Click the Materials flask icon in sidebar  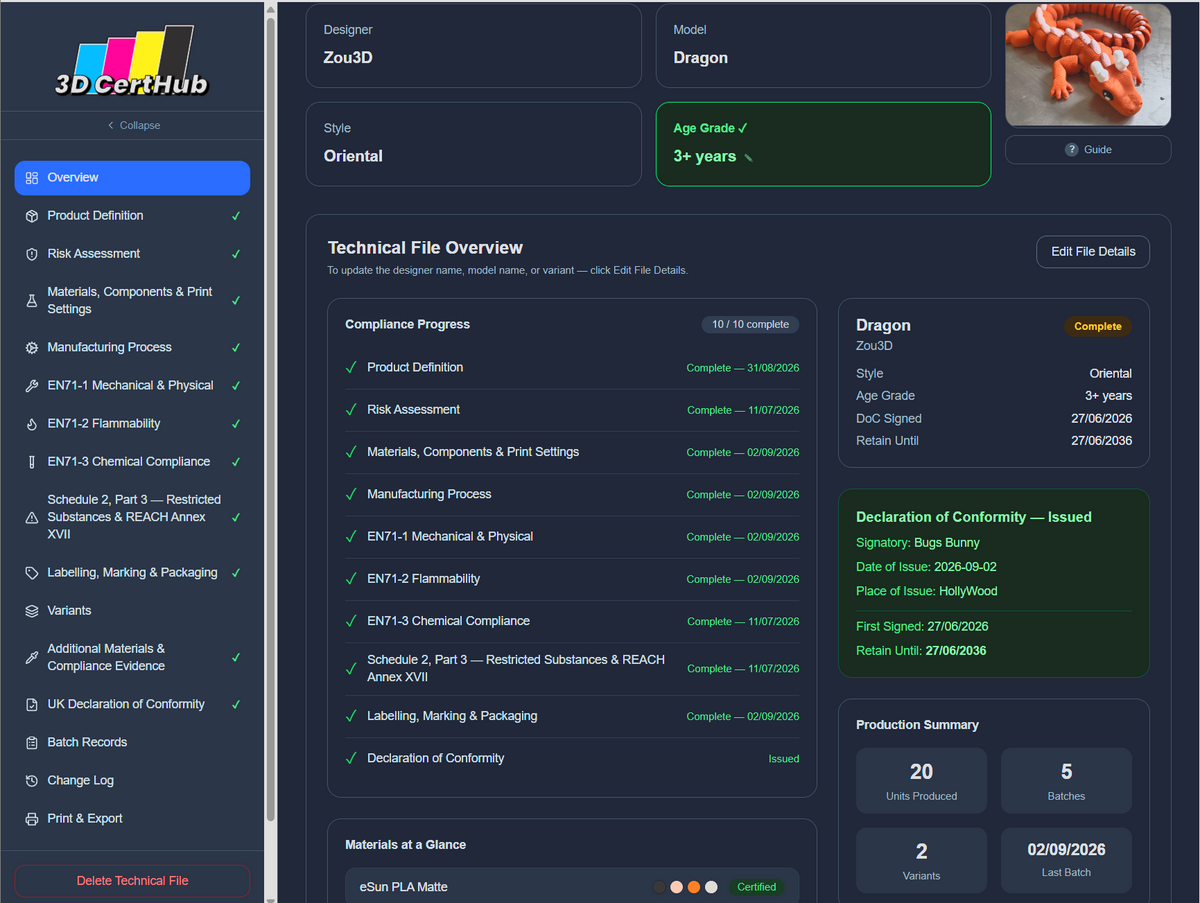pos(31,301)
